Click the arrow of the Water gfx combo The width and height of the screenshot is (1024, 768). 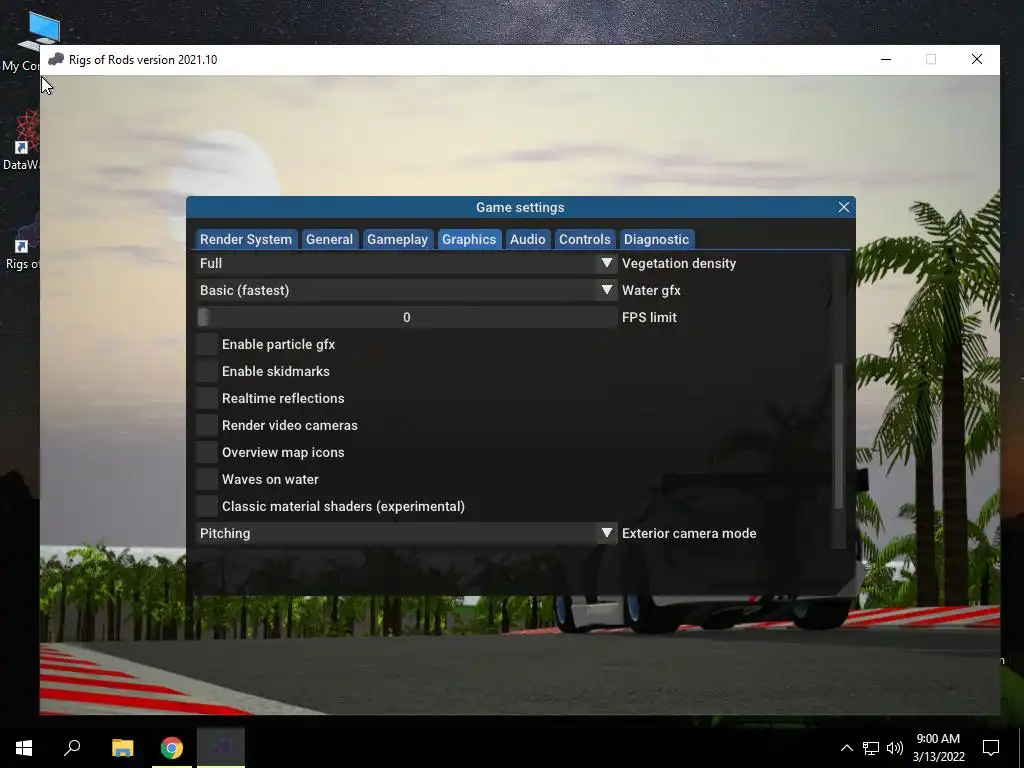pyautogui.click(x=607, y=290)
